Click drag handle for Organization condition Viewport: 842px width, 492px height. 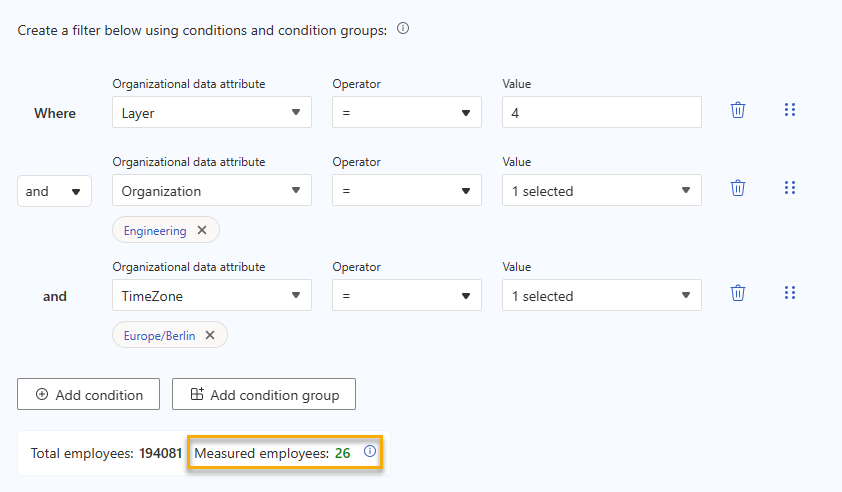coord(790,188)
